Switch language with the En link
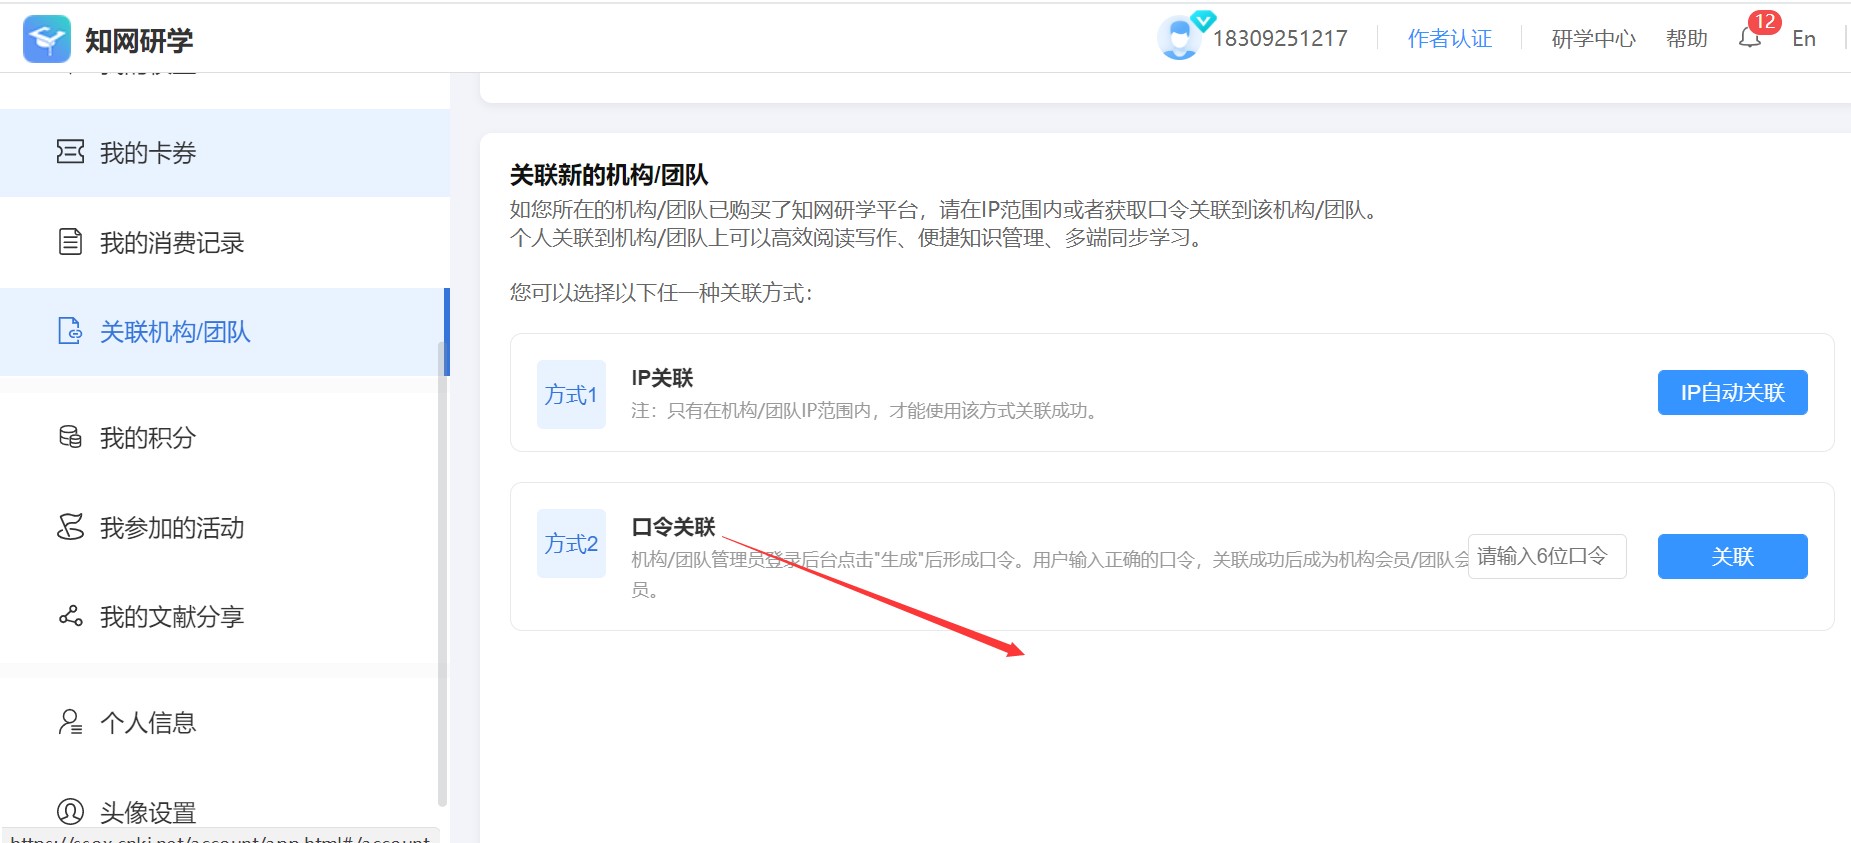The height and width of the screenshot is (843, 1851). [1803, 39]
